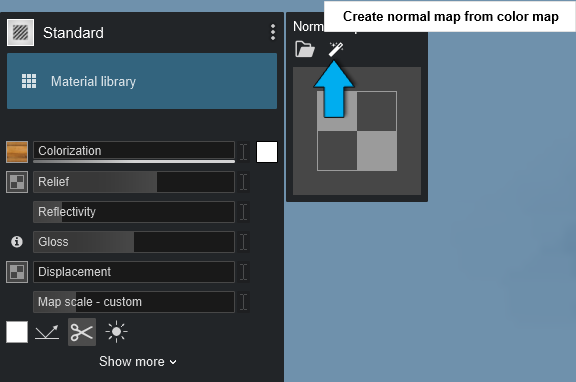Viewport: 576px width, 382px height.
Task: Adjust the Gloss slider
Action: click(x=134, y=242)
